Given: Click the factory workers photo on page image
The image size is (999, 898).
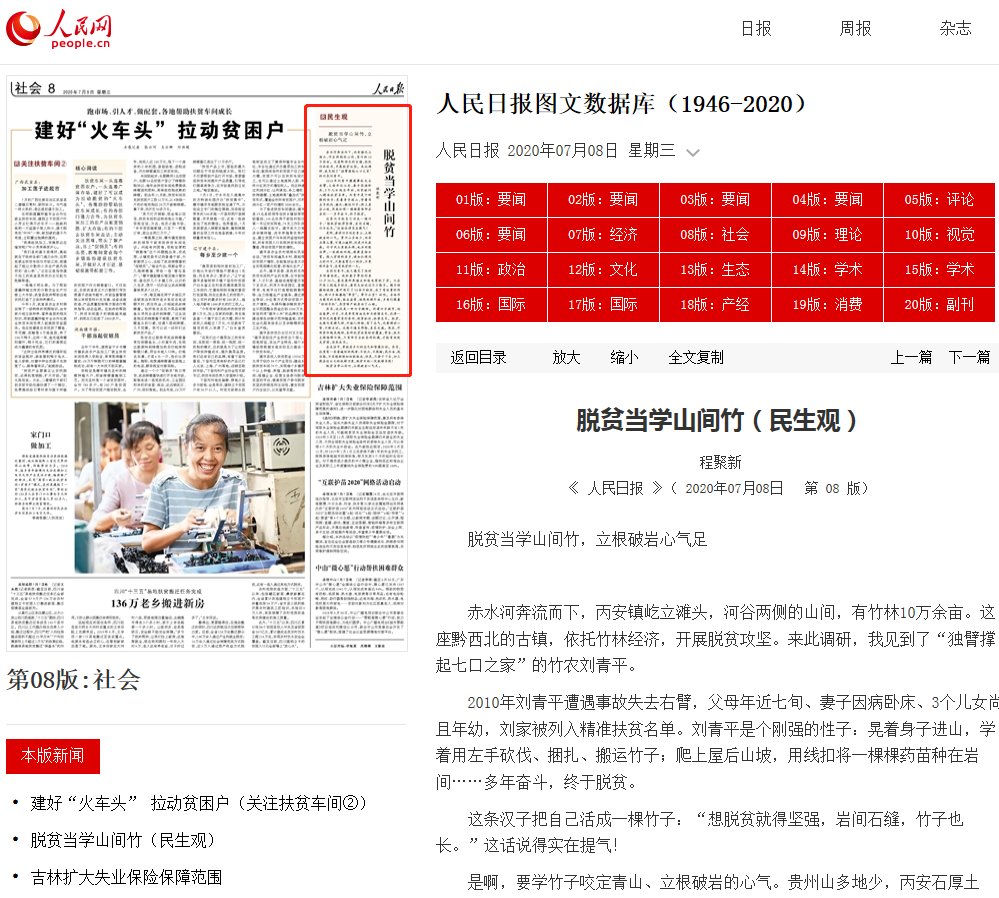Looking at the screenshot, I should 189,487.
